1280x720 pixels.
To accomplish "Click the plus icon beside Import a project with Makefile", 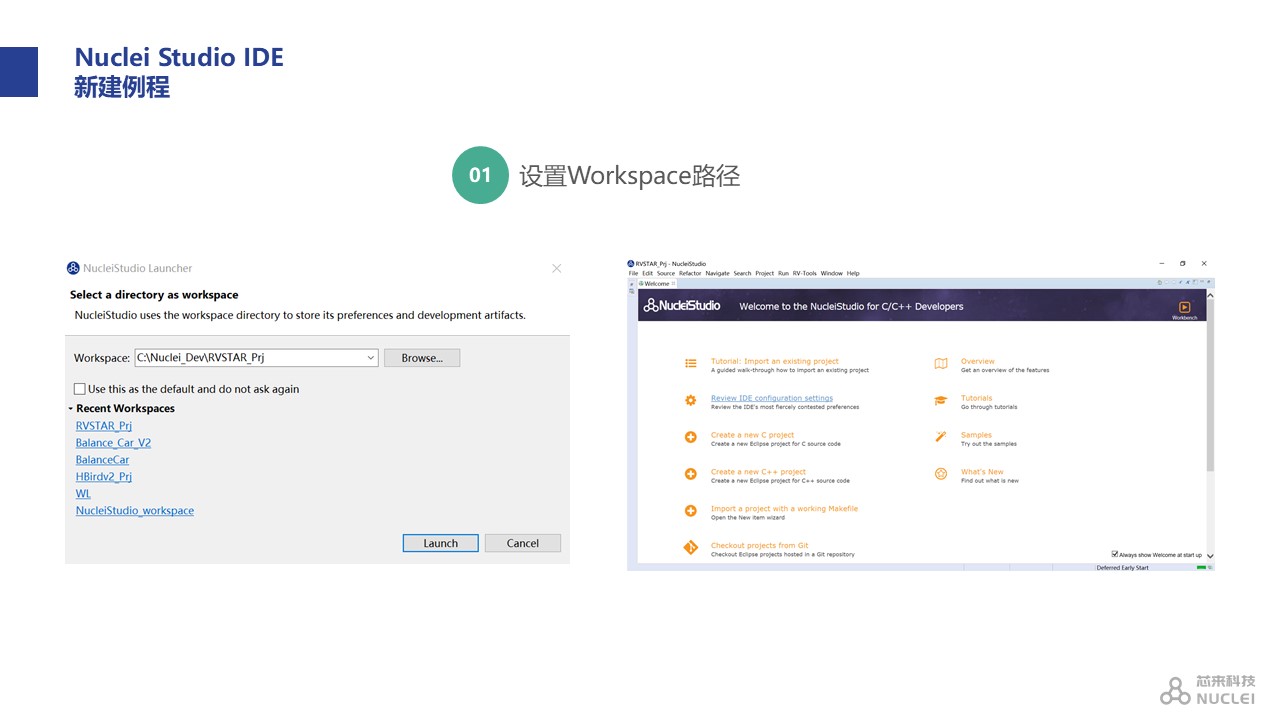I will (x=690, y=511).
